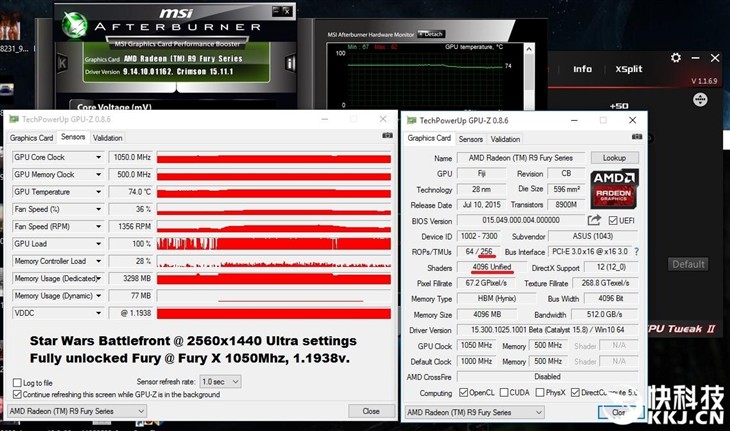Open the Sensor refresh rate dropdown
730x431 pixels.
[x=220, y=382]
